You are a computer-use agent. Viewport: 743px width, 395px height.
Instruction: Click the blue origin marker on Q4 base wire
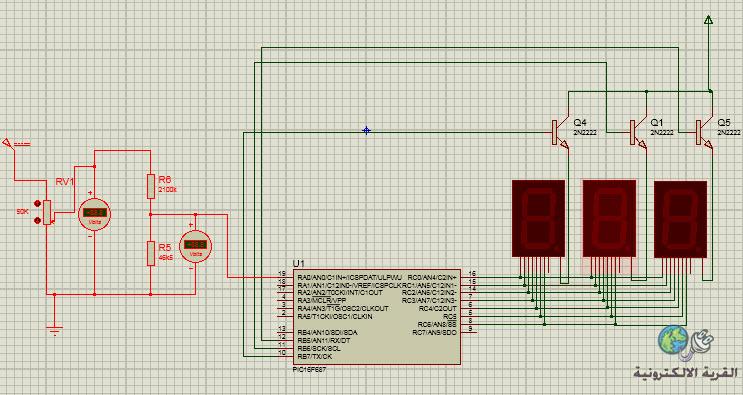366,130
